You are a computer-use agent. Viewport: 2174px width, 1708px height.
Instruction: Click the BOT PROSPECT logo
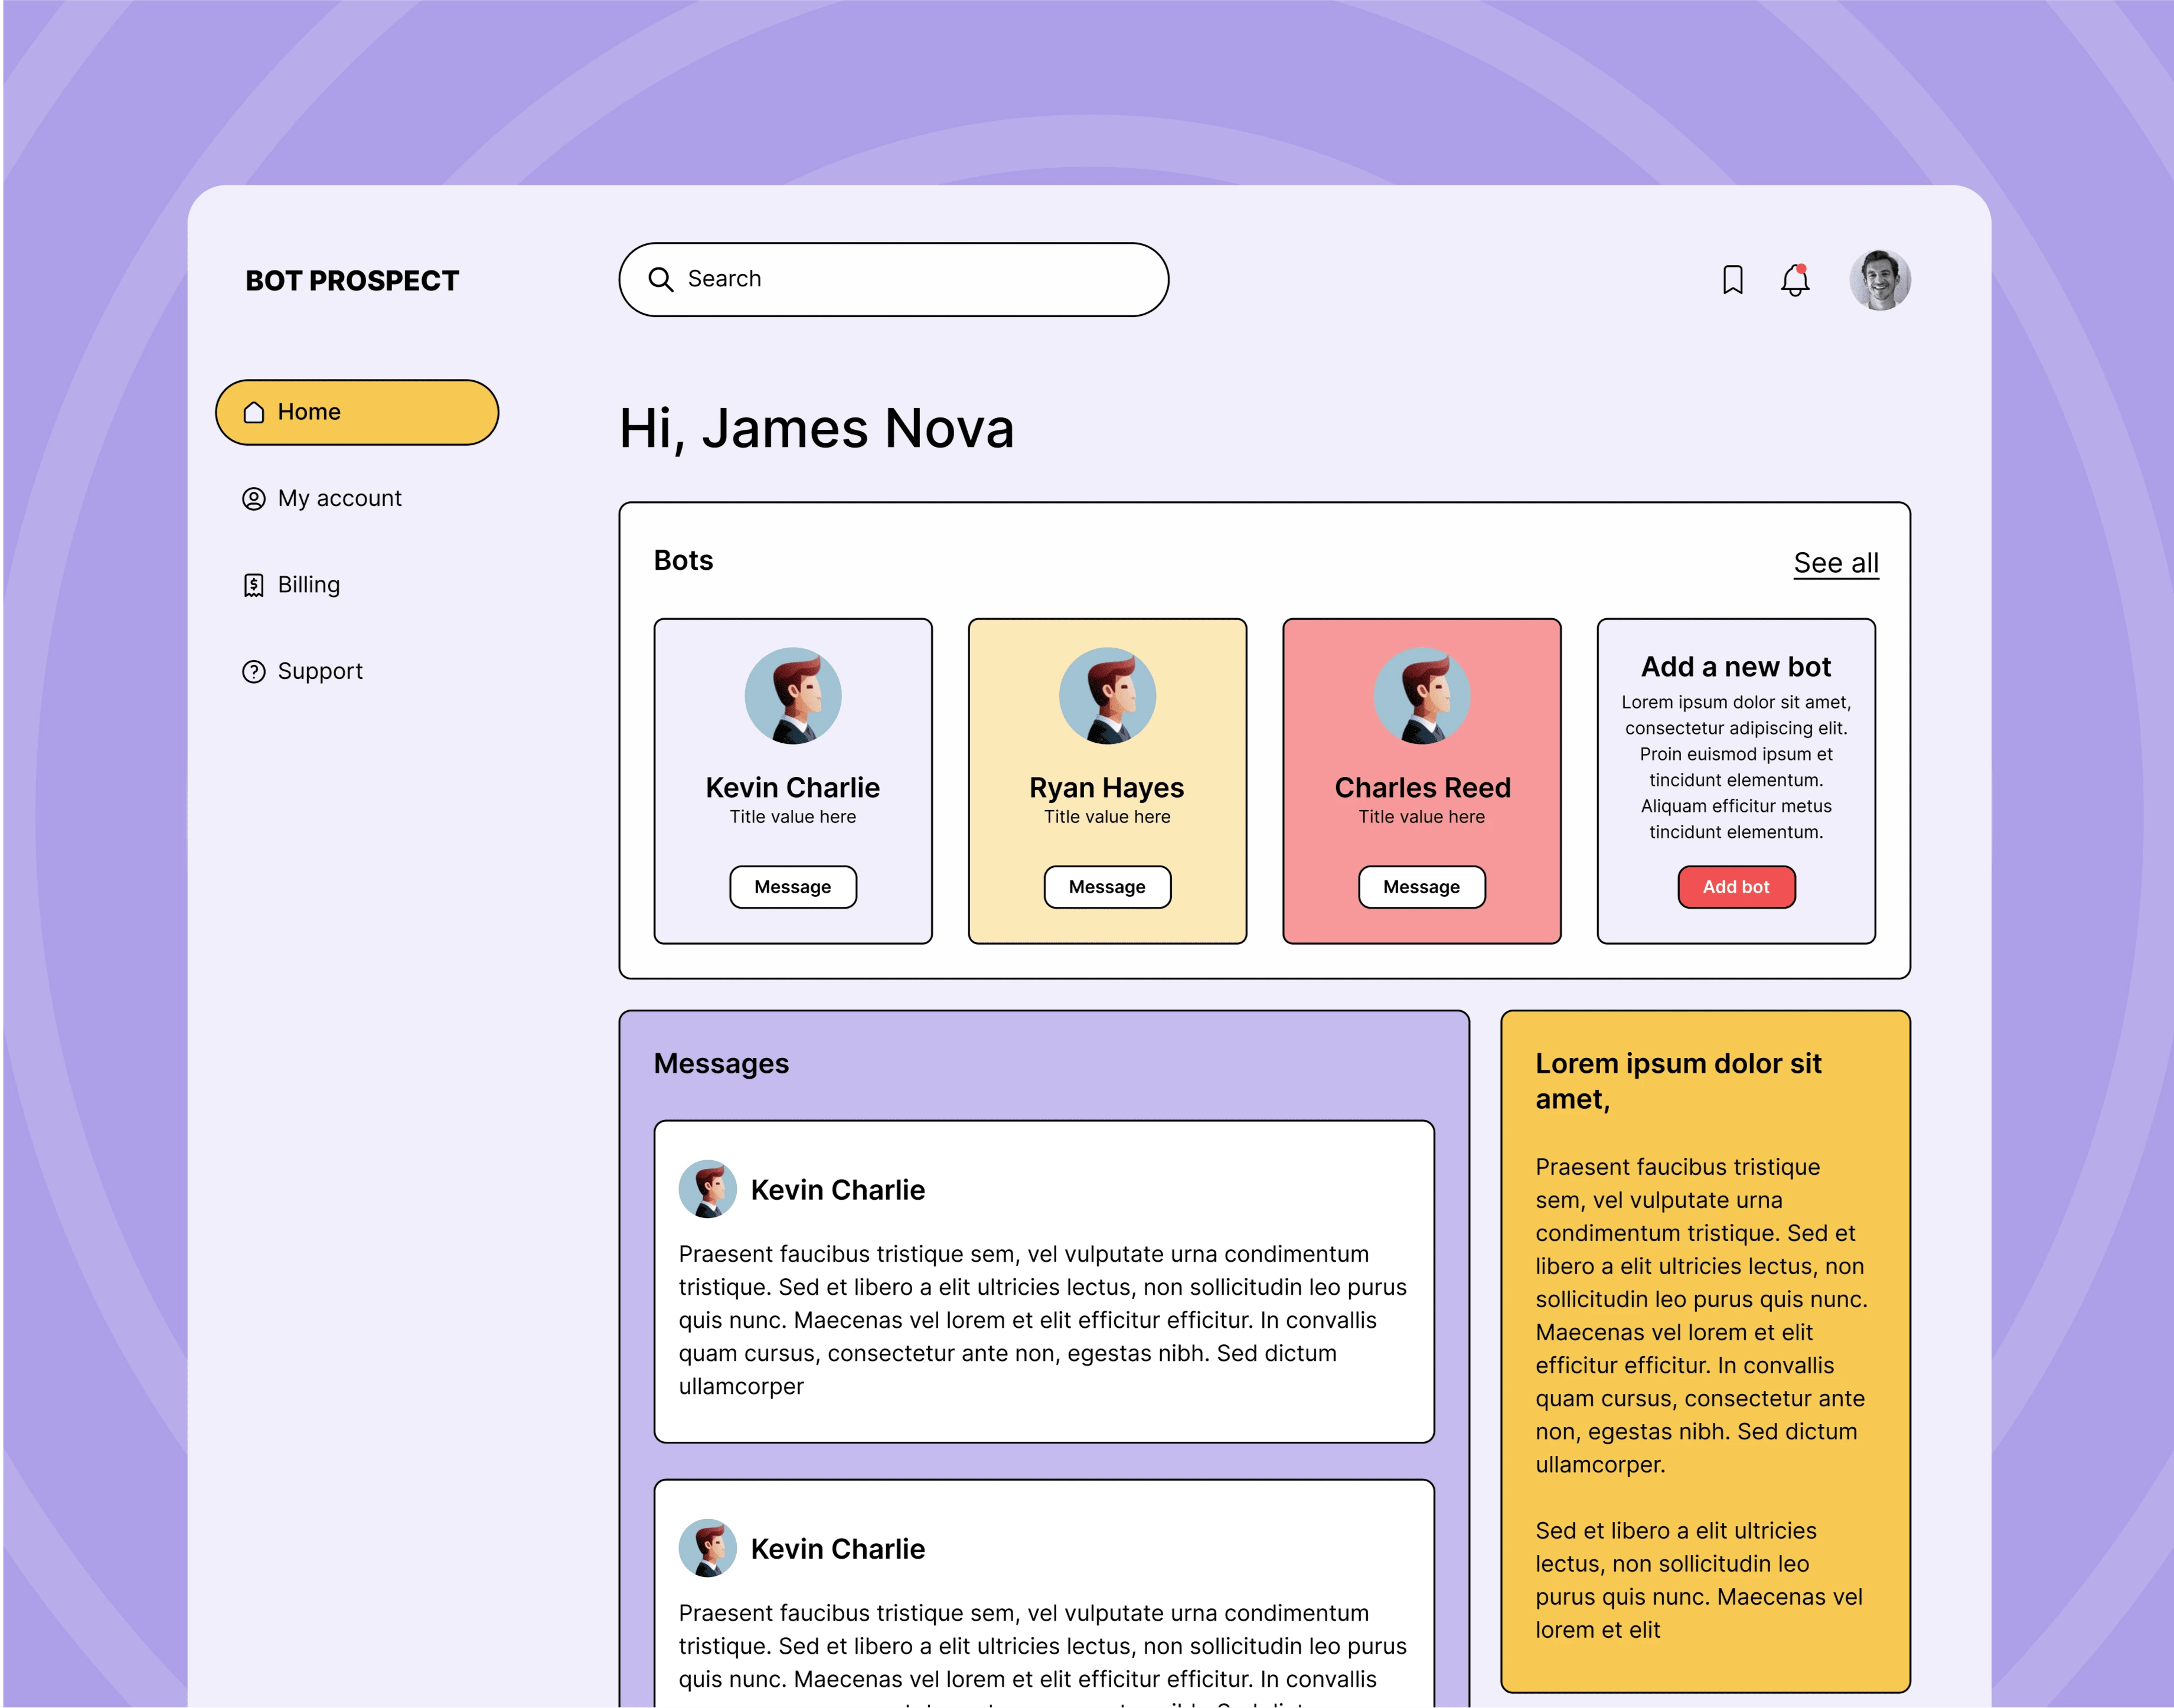352,281
